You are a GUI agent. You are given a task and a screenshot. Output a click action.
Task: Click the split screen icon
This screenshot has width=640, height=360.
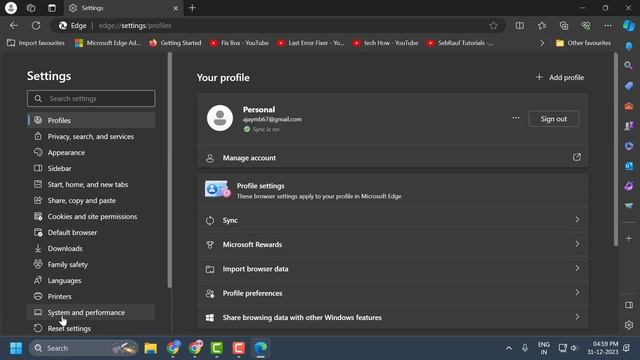coord(520,25)
